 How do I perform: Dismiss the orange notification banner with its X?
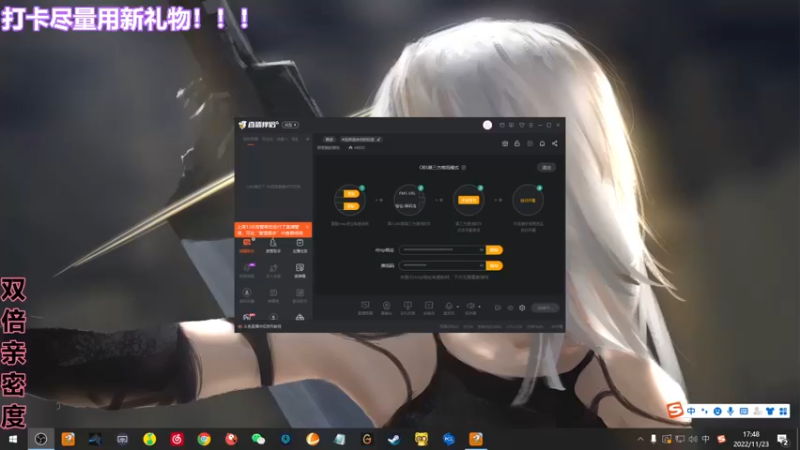(x=307, y=227)
